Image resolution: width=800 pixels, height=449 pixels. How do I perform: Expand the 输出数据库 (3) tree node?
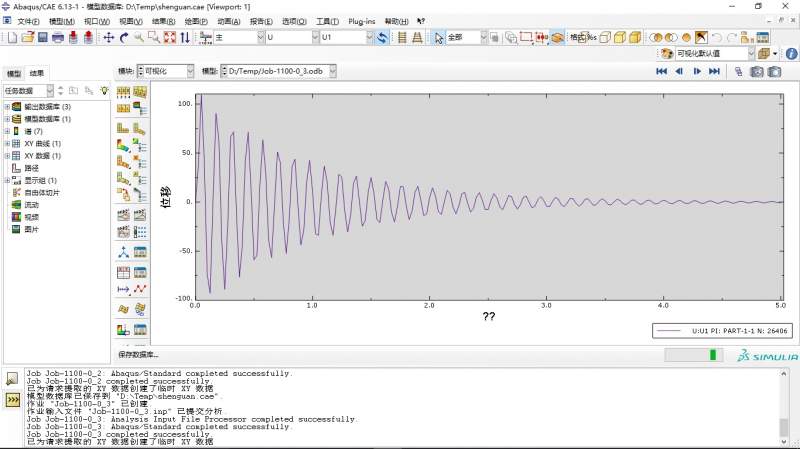[6, 106]
